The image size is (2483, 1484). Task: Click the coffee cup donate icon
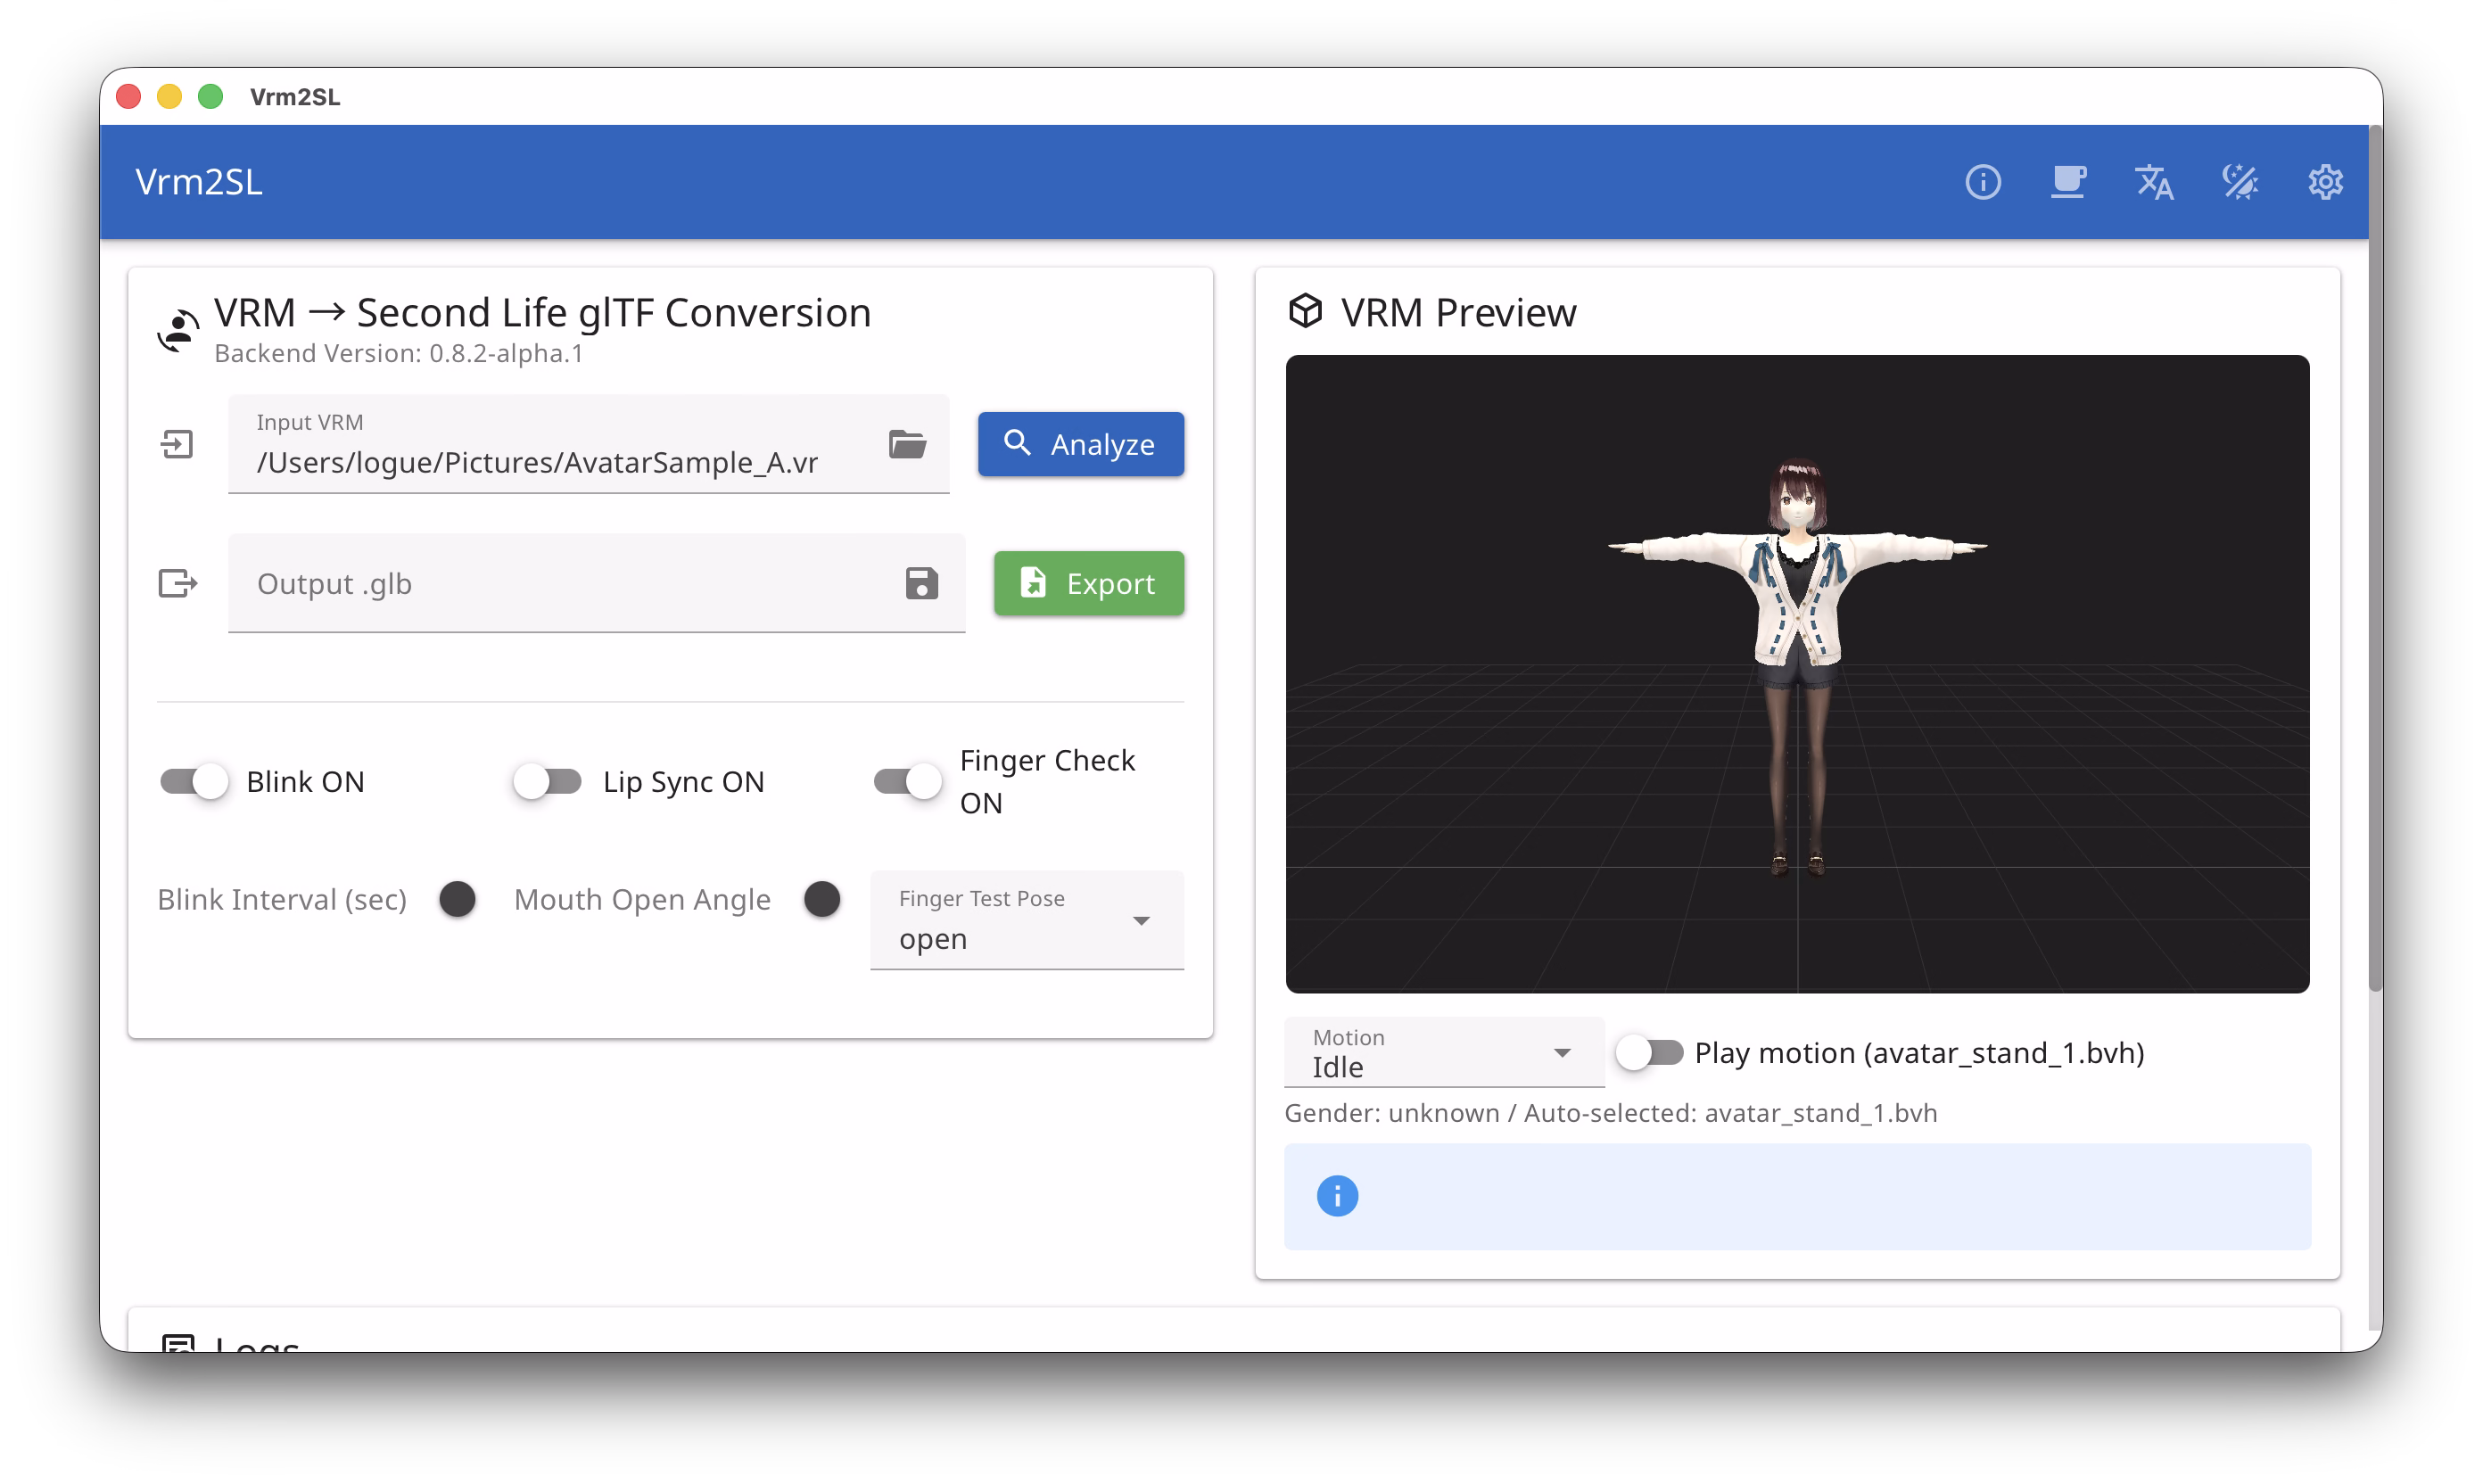point(2067,182)
